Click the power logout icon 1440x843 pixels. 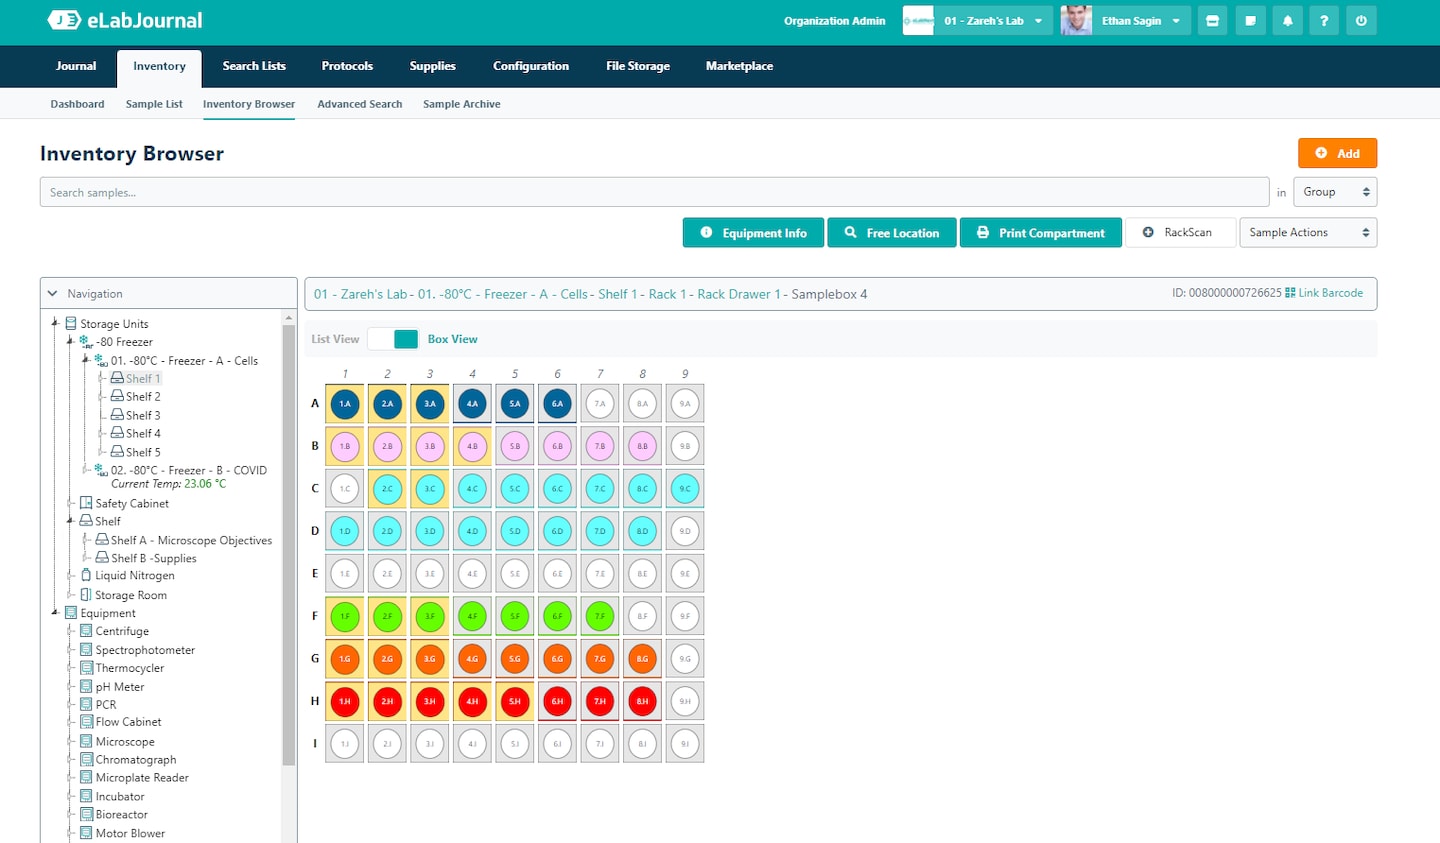pyautogui.click(x=1361, y=21)
